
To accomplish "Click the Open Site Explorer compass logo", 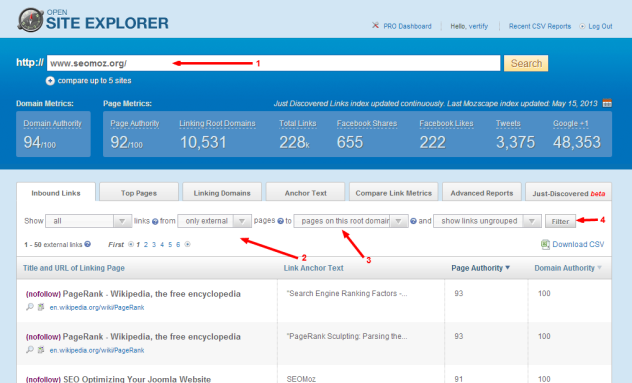I will point(30,20).
